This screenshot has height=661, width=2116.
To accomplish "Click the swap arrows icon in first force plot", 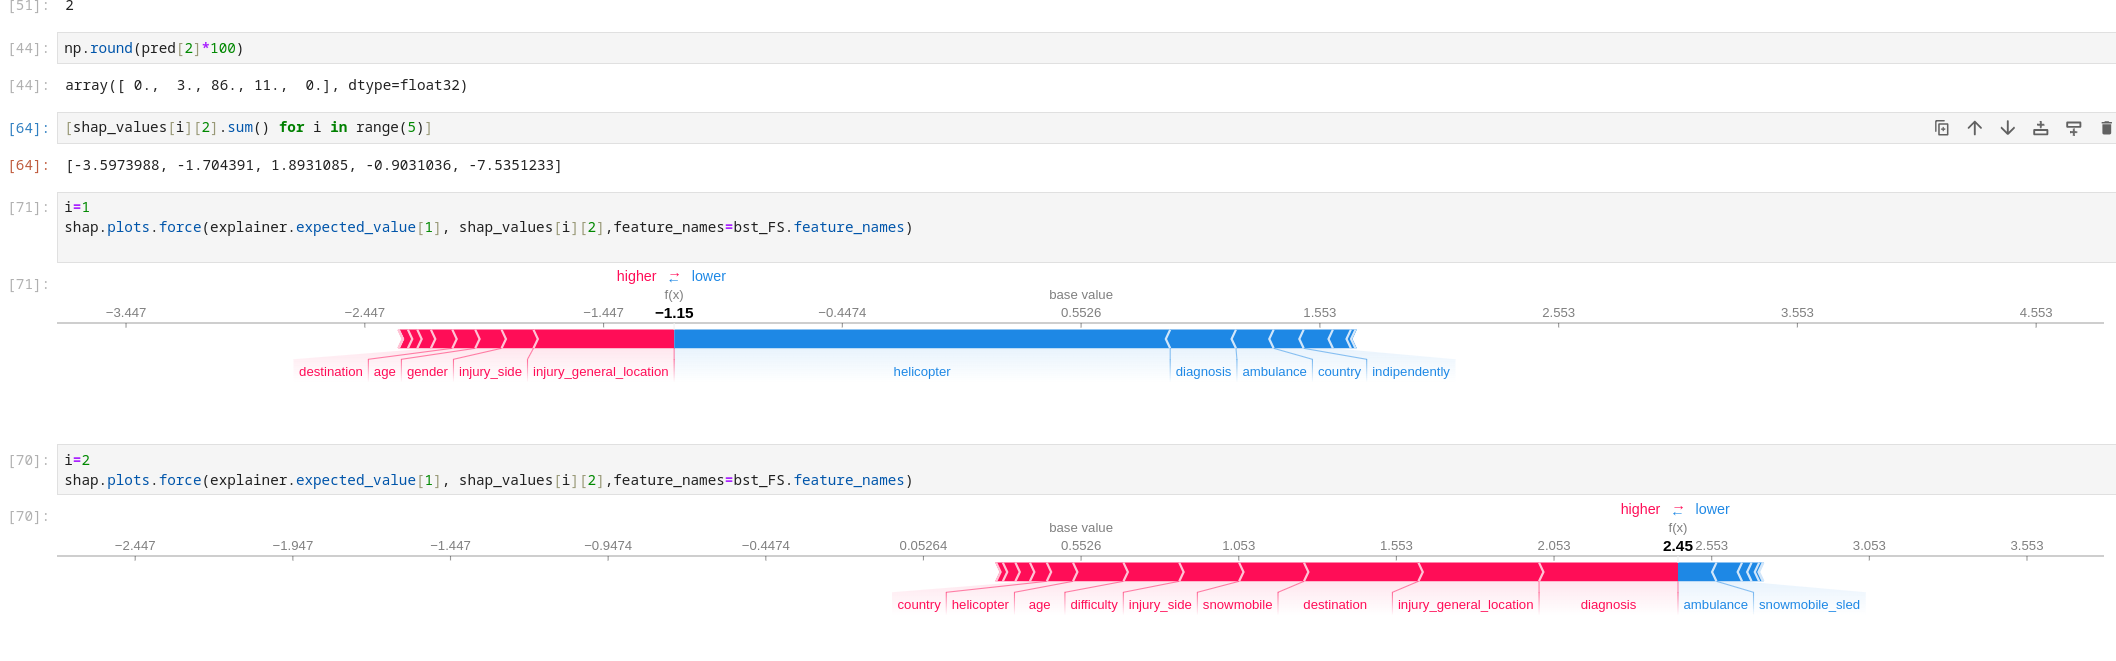I will 674,277.
